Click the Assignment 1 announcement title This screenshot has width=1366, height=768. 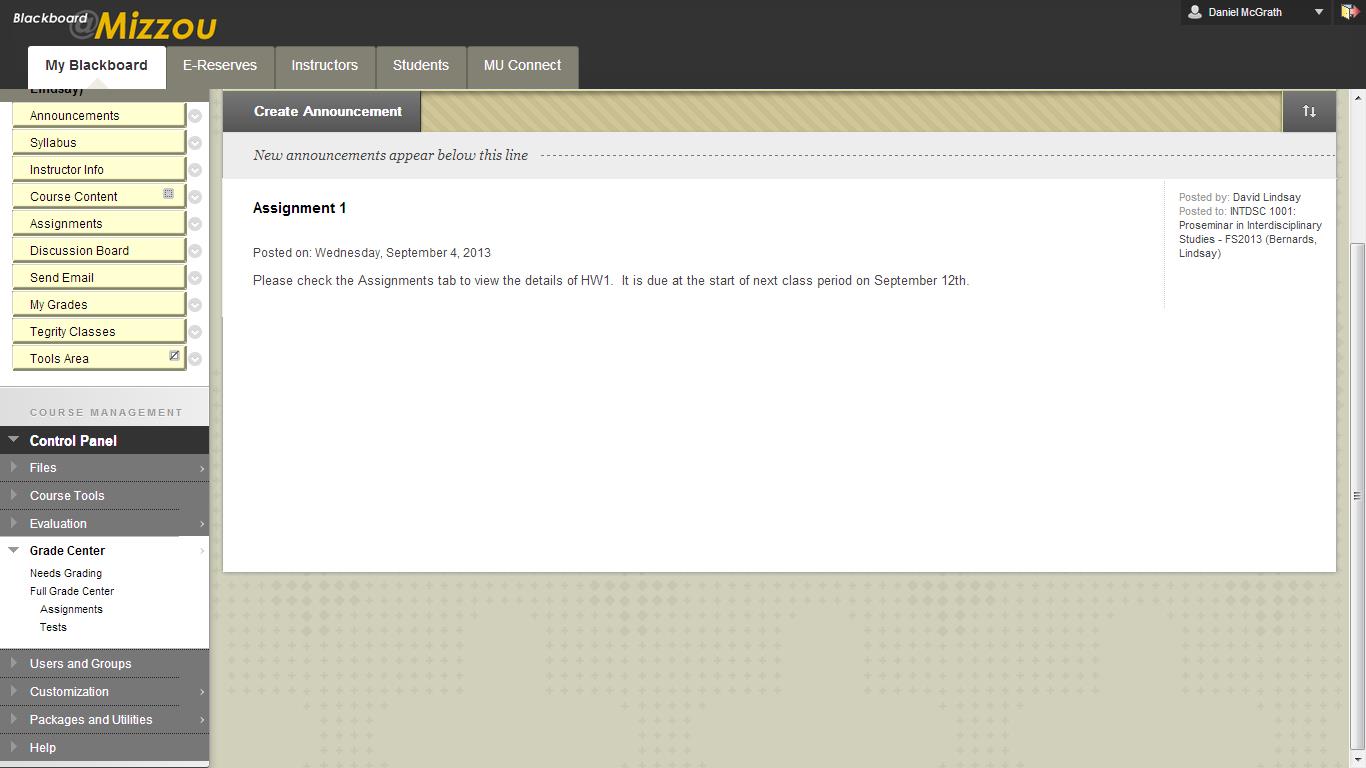[300, 208]
